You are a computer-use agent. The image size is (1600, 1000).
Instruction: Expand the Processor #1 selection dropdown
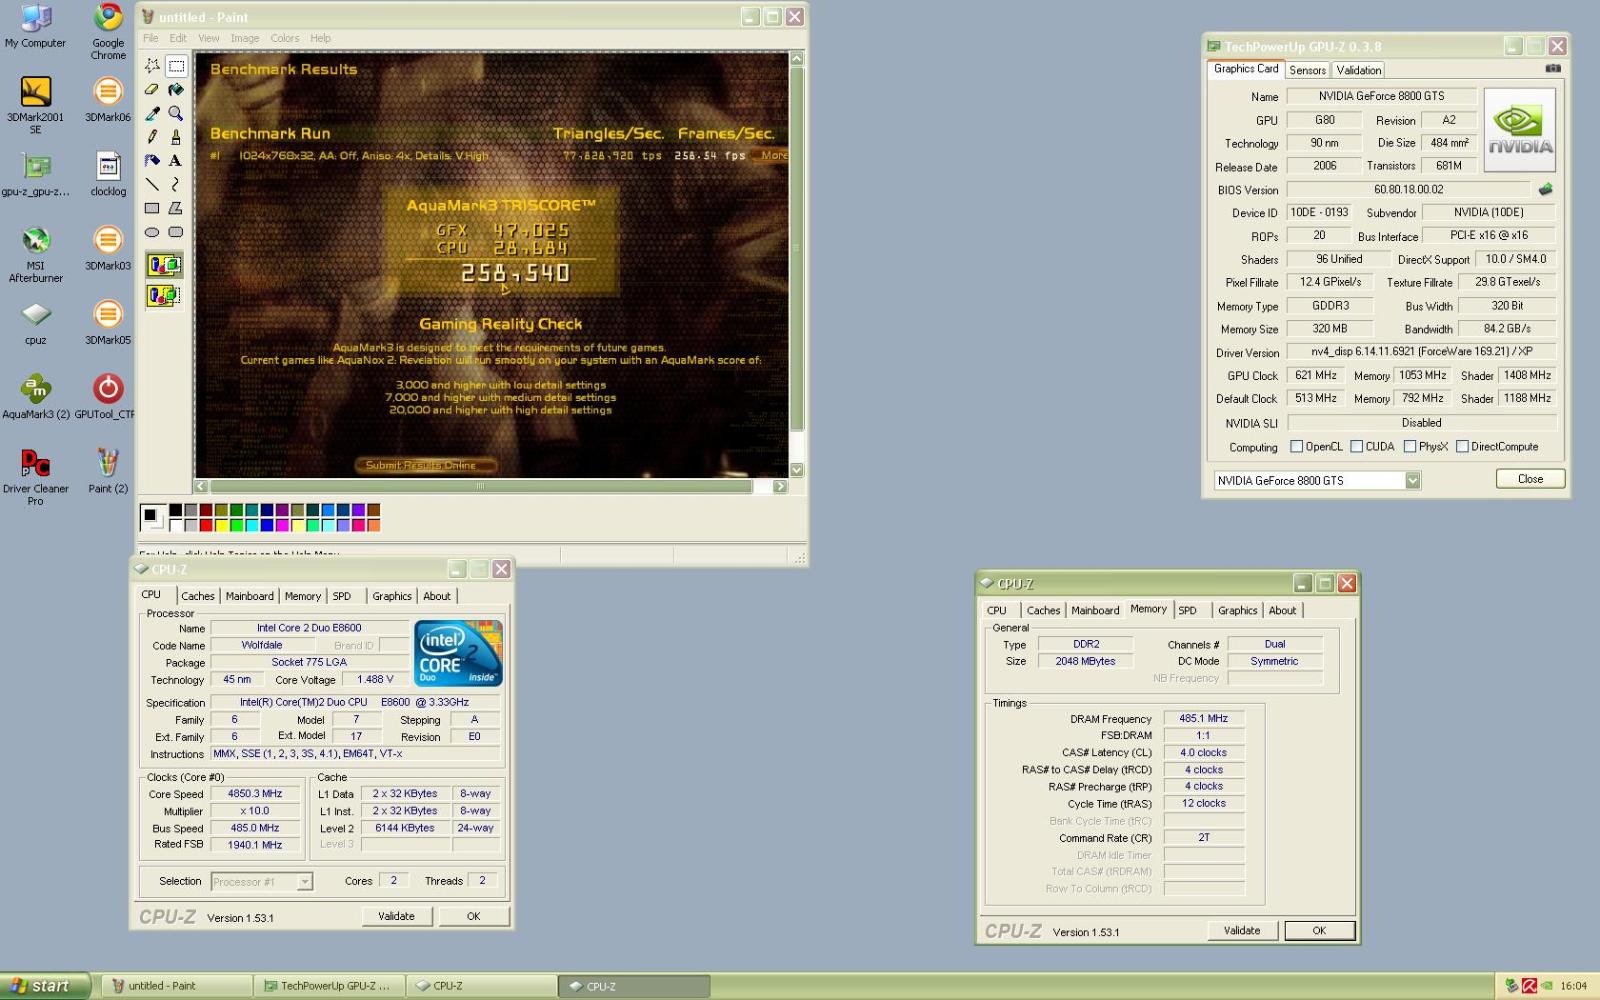tap(305, 882)
